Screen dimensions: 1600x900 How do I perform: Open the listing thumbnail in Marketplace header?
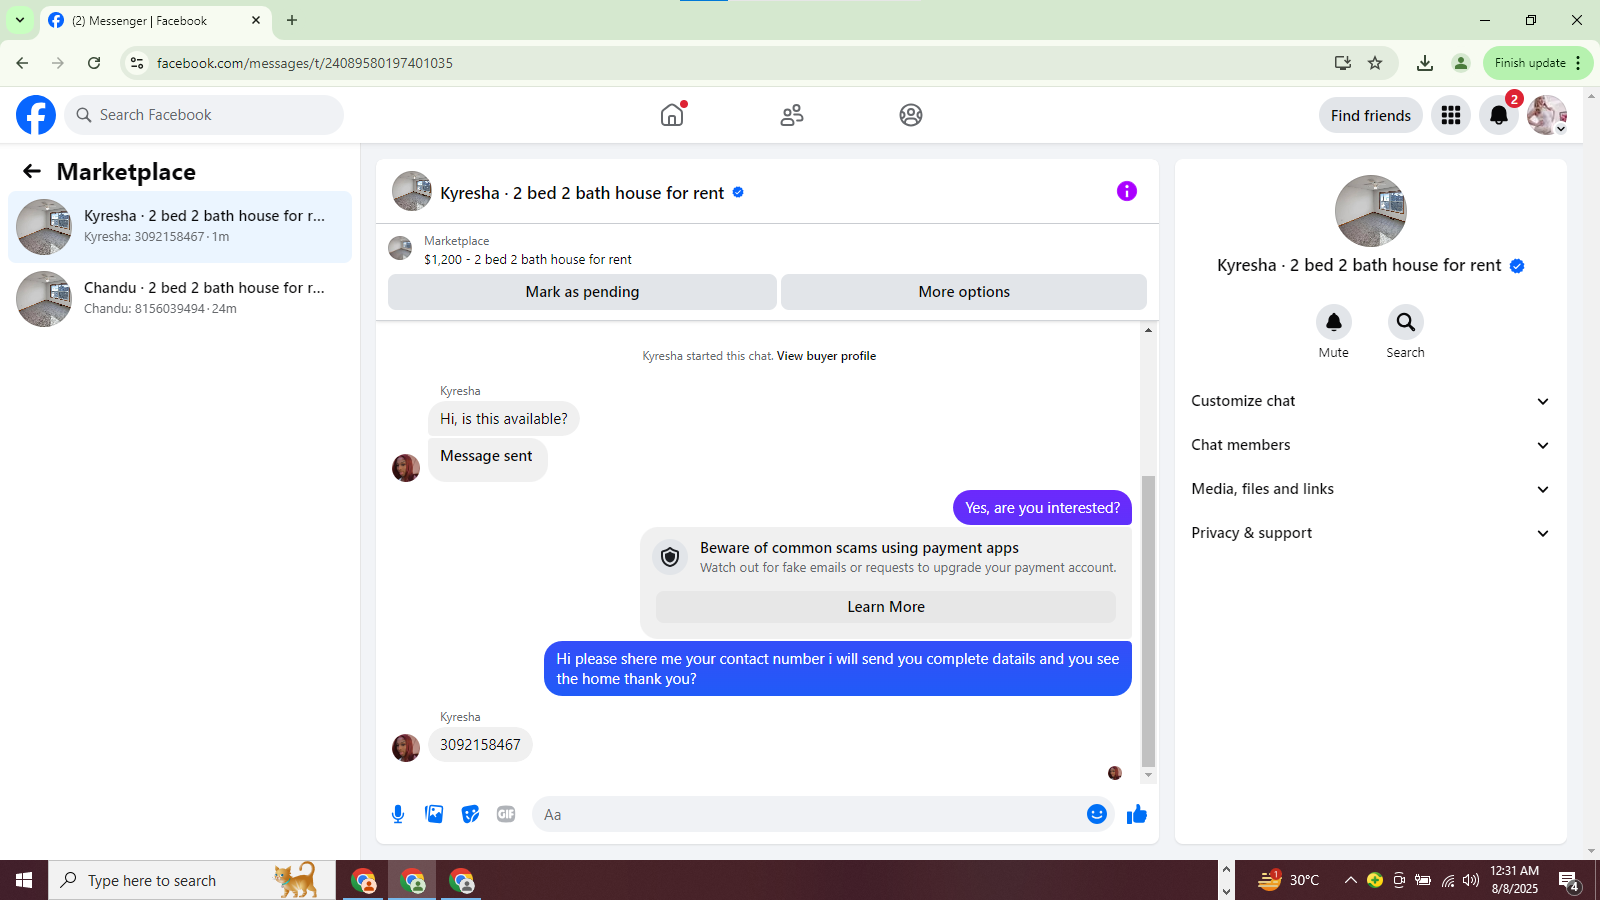pyautogui.click(x=400, y=248)
